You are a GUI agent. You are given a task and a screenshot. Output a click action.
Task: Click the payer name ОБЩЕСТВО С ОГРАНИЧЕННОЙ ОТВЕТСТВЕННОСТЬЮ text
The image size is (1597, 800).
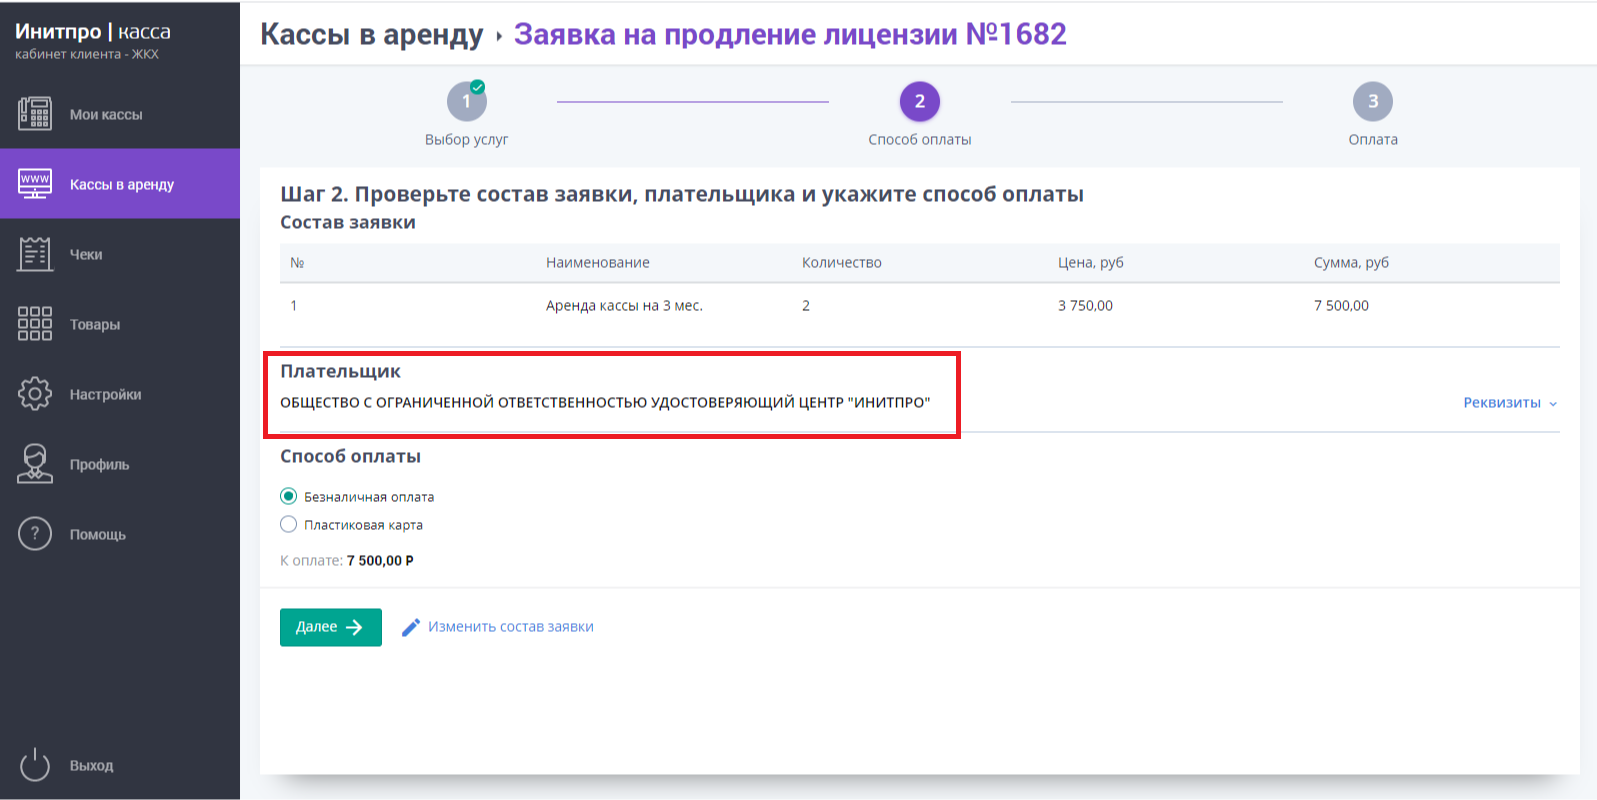pyautogui.click(x=605, y=402)
